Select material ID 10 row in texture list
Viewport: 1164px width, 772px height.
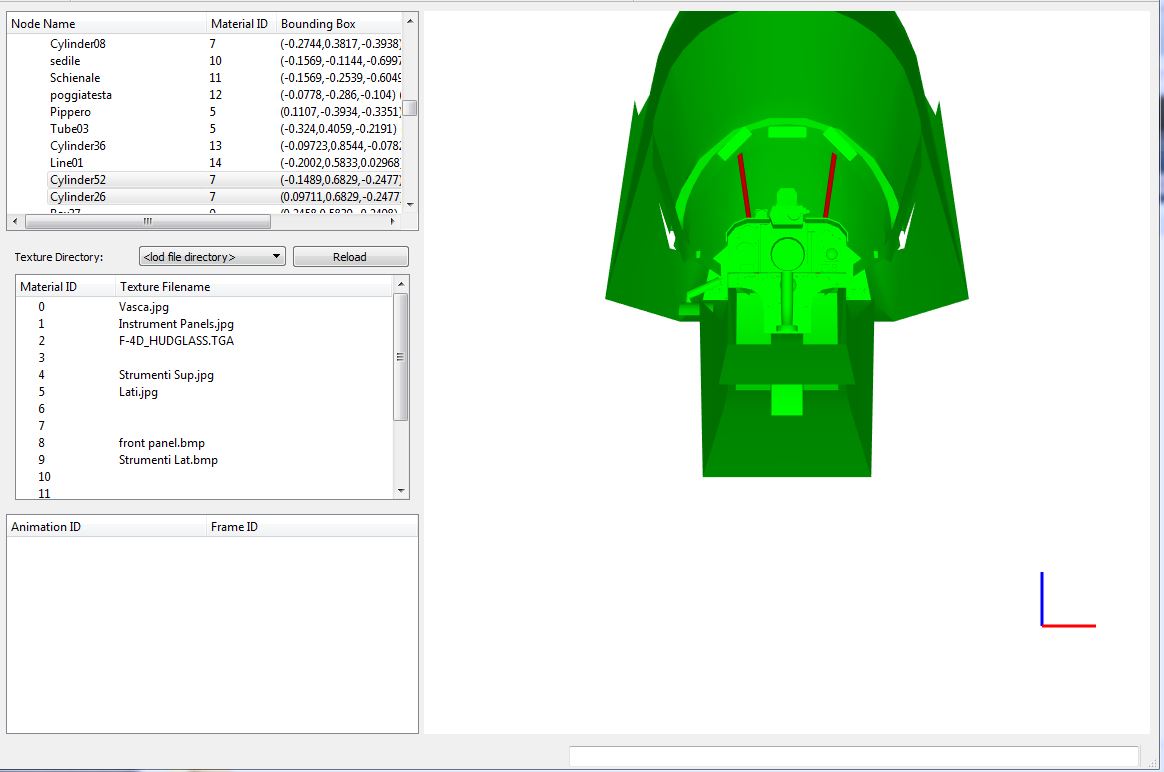point(205,477)
